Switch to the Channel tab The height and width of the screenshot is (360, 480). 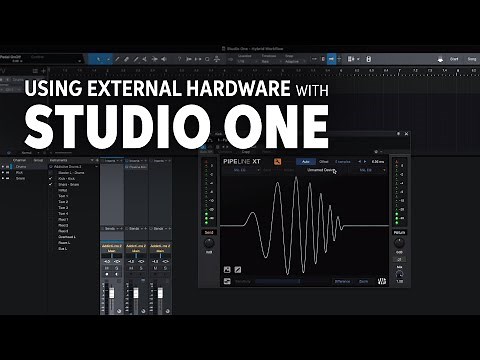coord(19,160)
